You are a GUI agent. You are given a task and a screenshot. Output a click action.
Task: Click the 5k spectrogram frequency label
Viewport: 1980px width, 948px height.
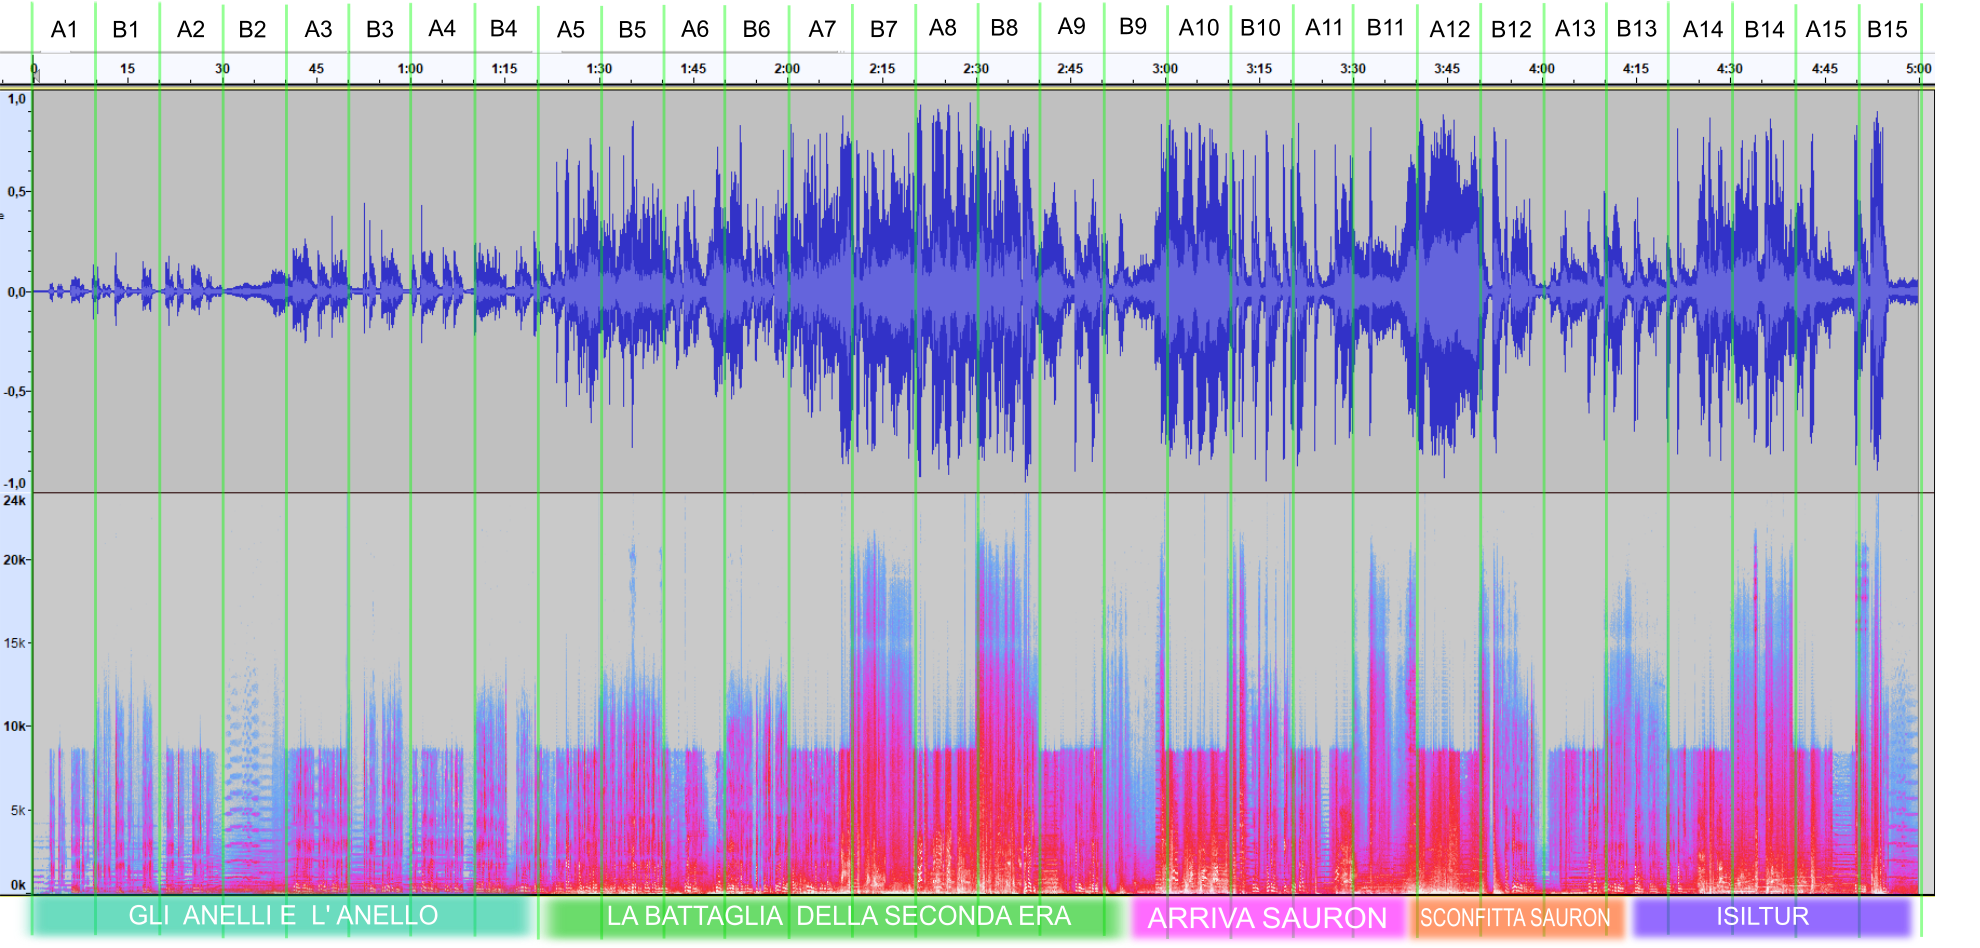18,810
